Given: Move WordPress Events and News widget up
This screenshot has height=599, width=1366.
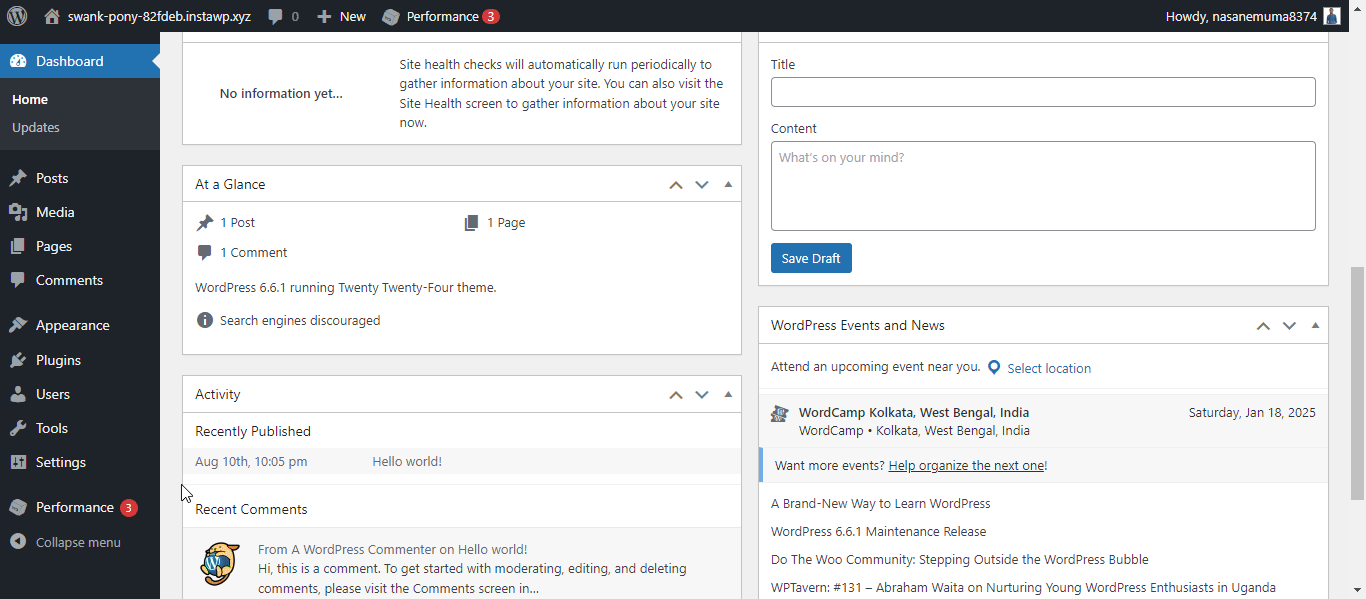Looking at the screenshot, I should 1263,325.
